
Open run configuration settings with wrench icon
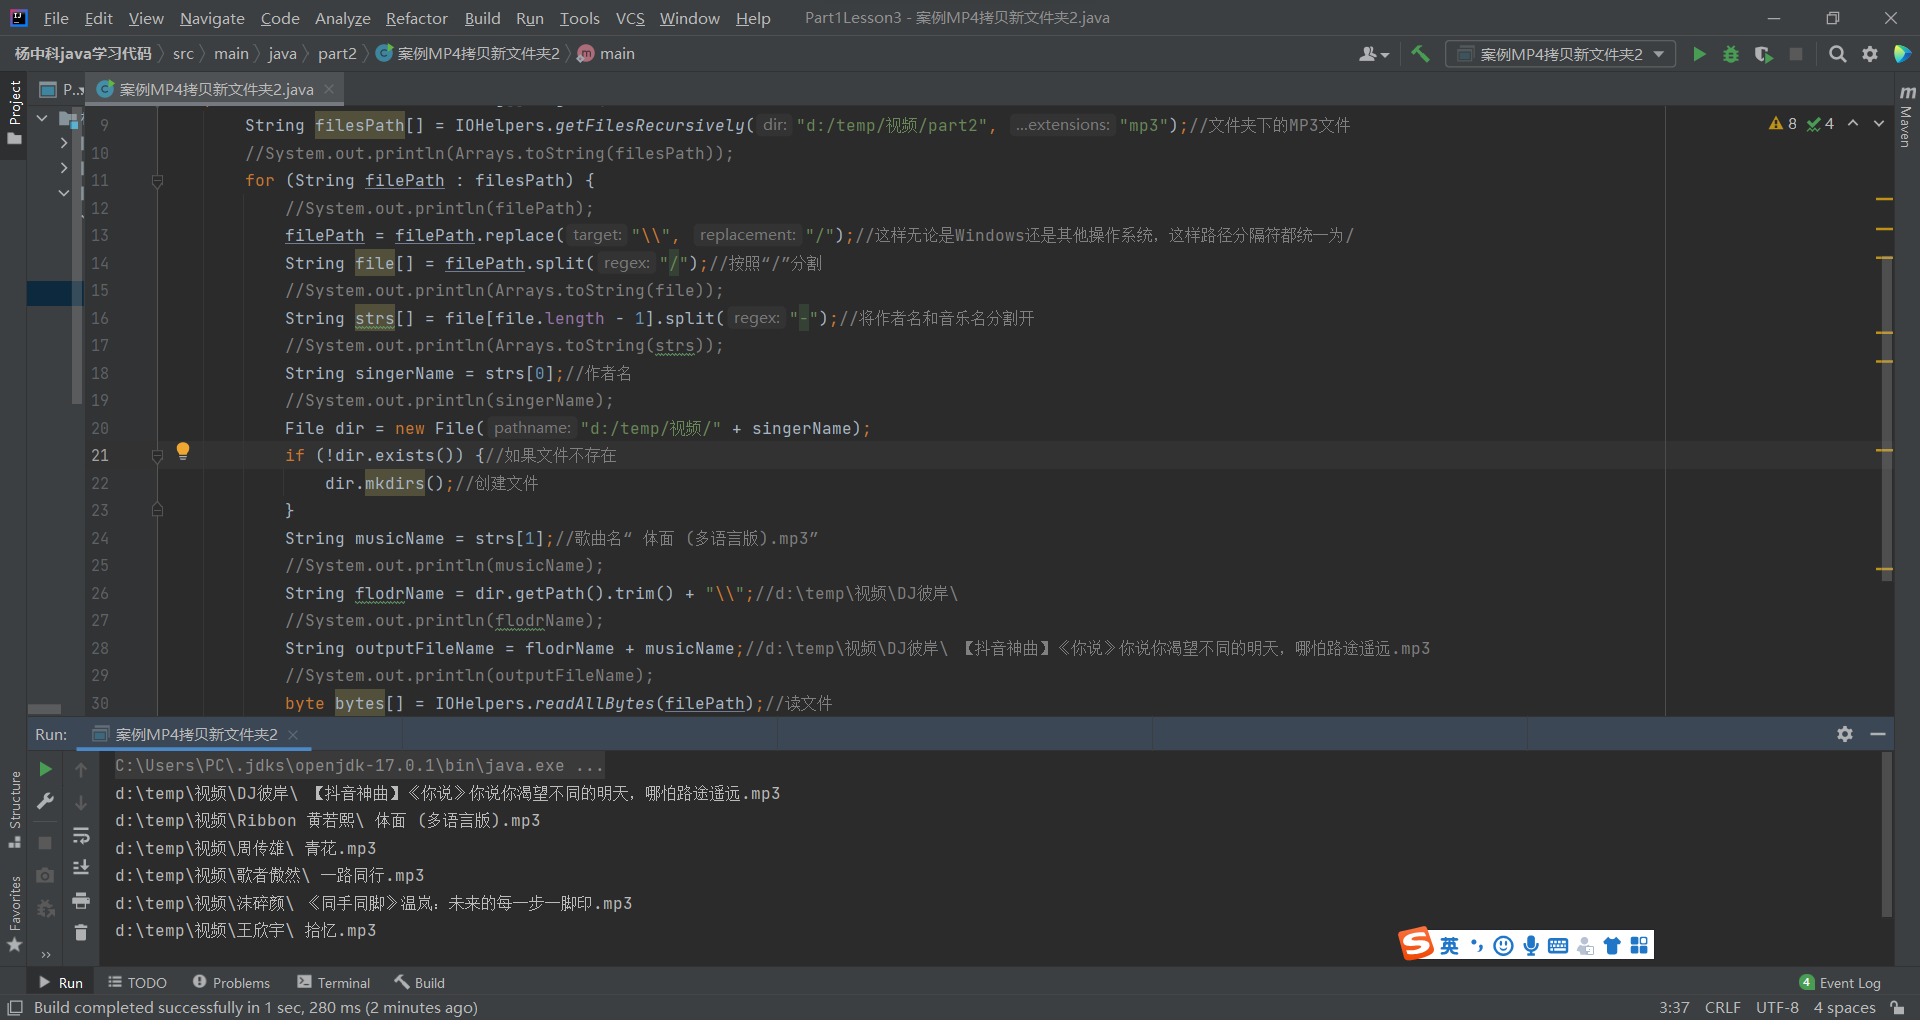click(44, 801)
